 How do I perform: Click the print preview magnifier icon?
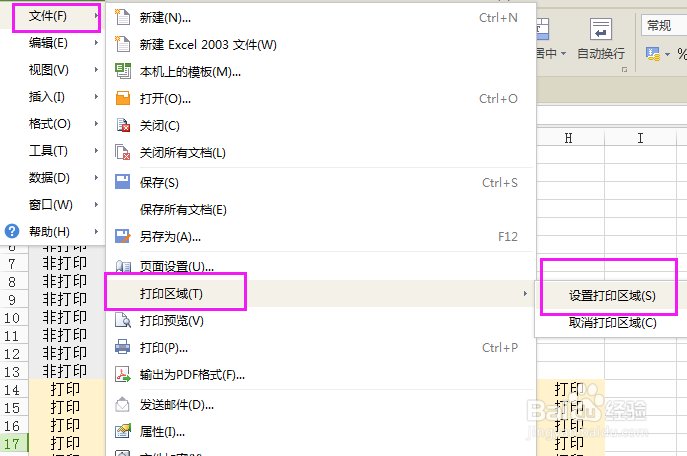click(x=122, y=320)
